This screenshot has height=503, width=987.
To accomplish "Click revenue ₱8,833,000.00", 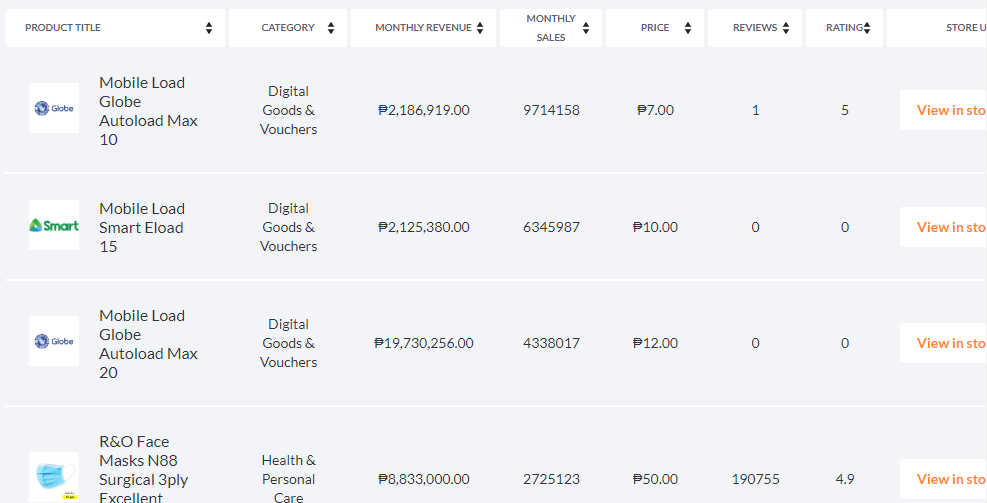I will (424, 479).
